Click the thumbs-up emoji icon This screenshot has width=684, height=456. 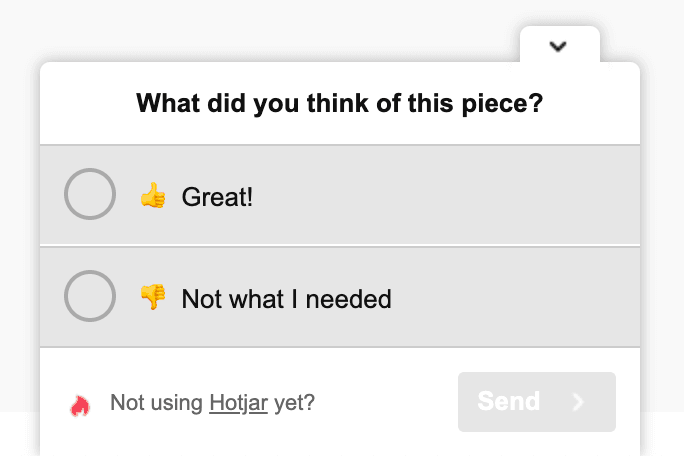click(153, 197)
